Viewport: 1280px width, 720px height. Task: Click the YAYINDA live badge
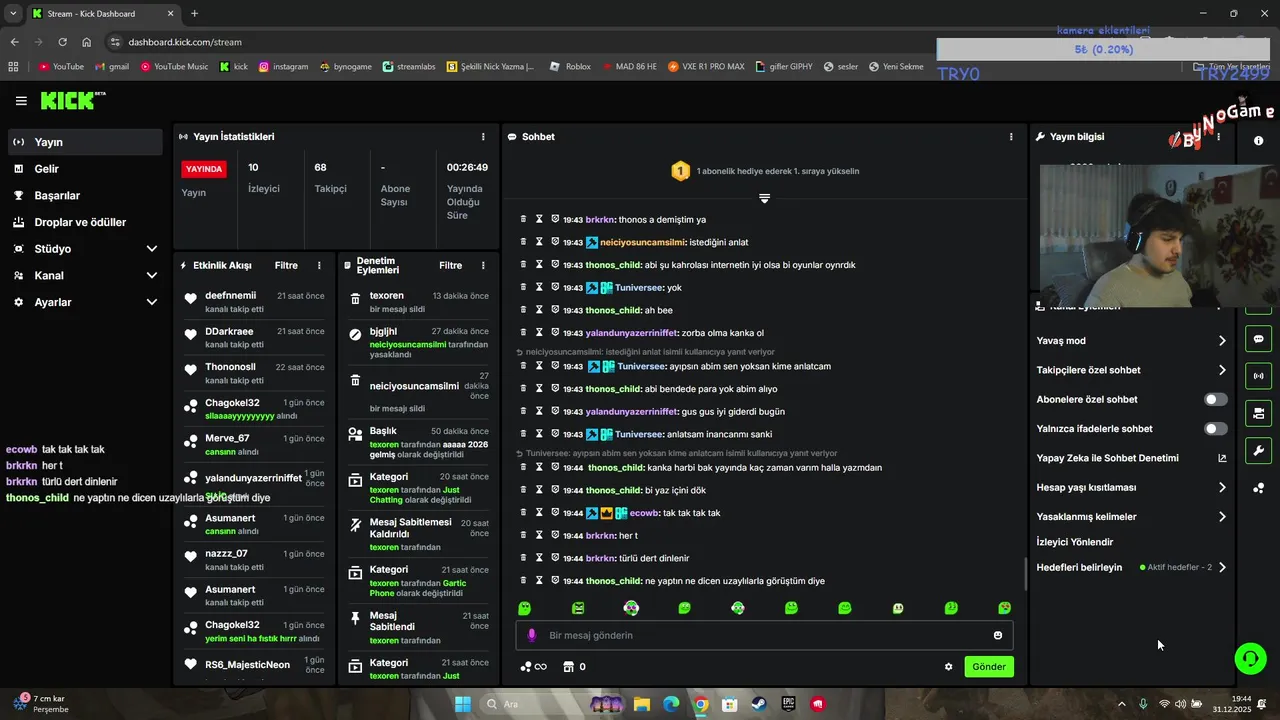click(x=204, y=169)
